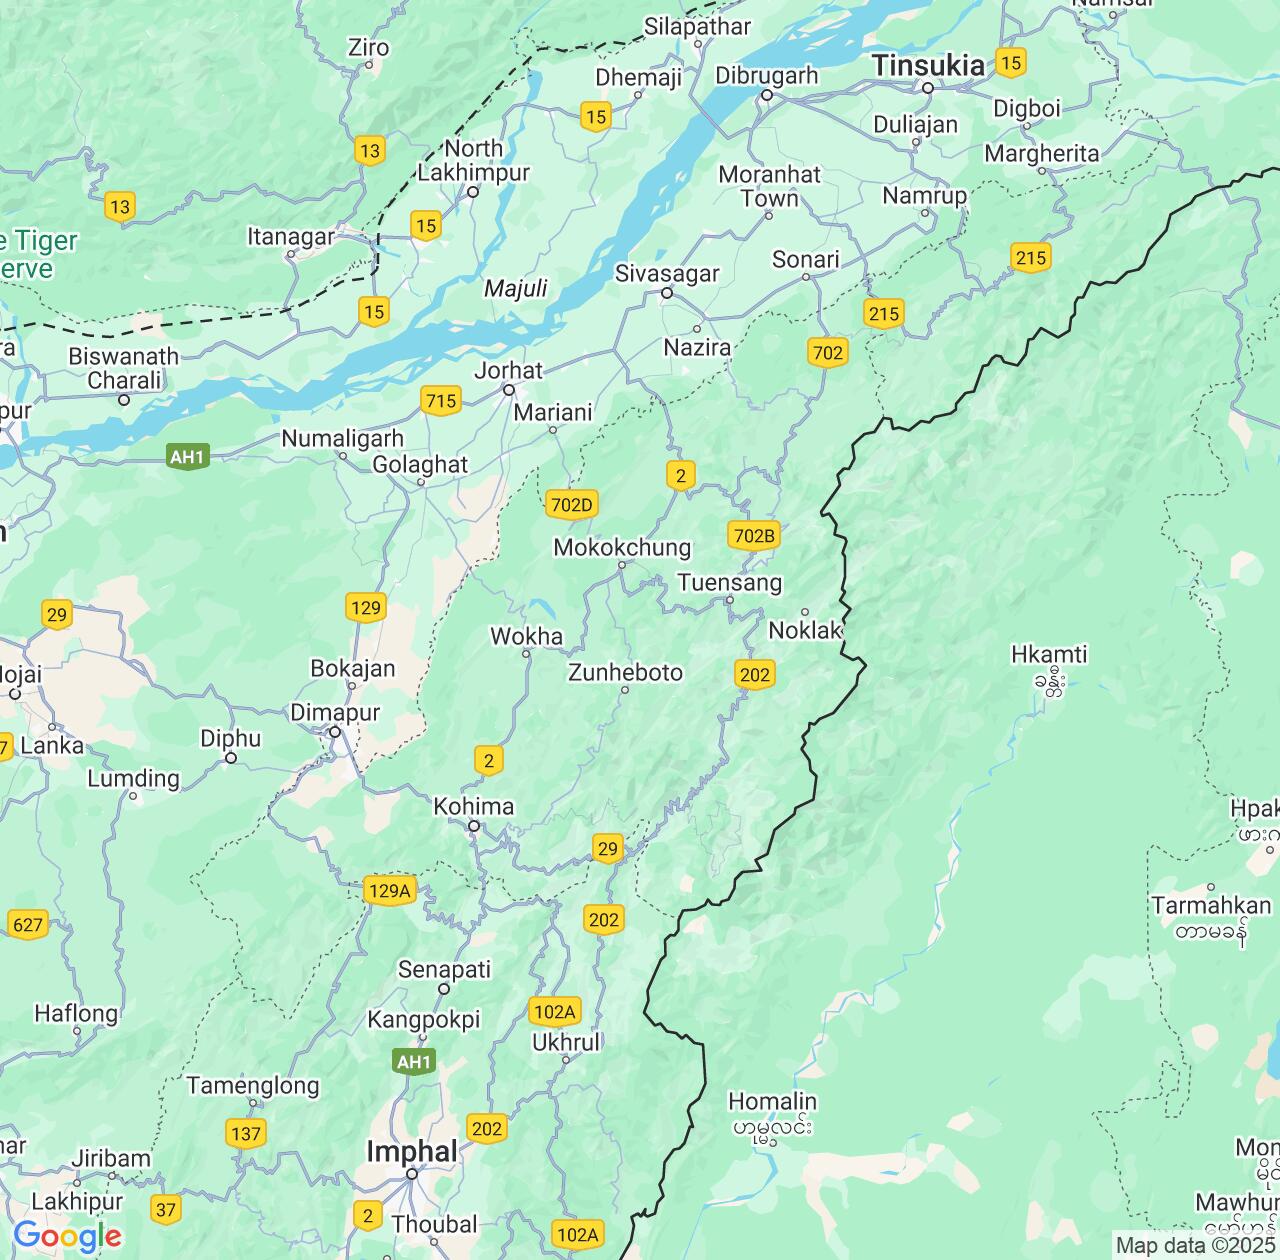Click the 702B route marker near Tuensang
1280x1260 pixels.
754,536
